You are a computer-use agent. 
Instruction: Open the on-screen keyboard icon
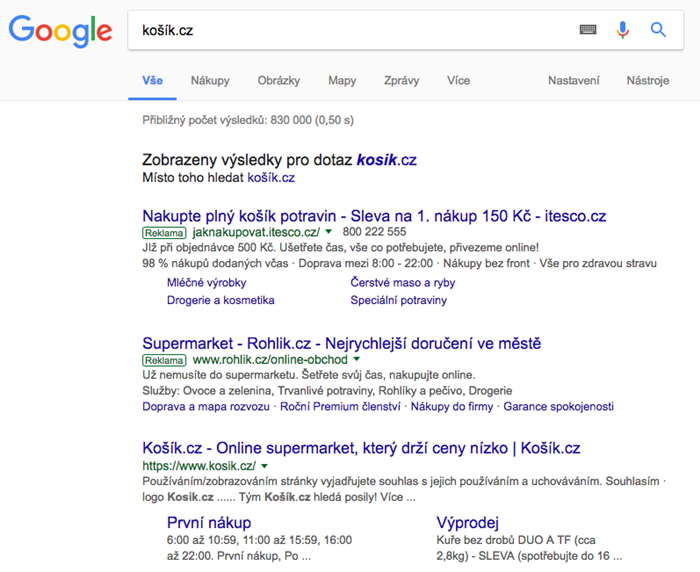click(x=588, y=31)
